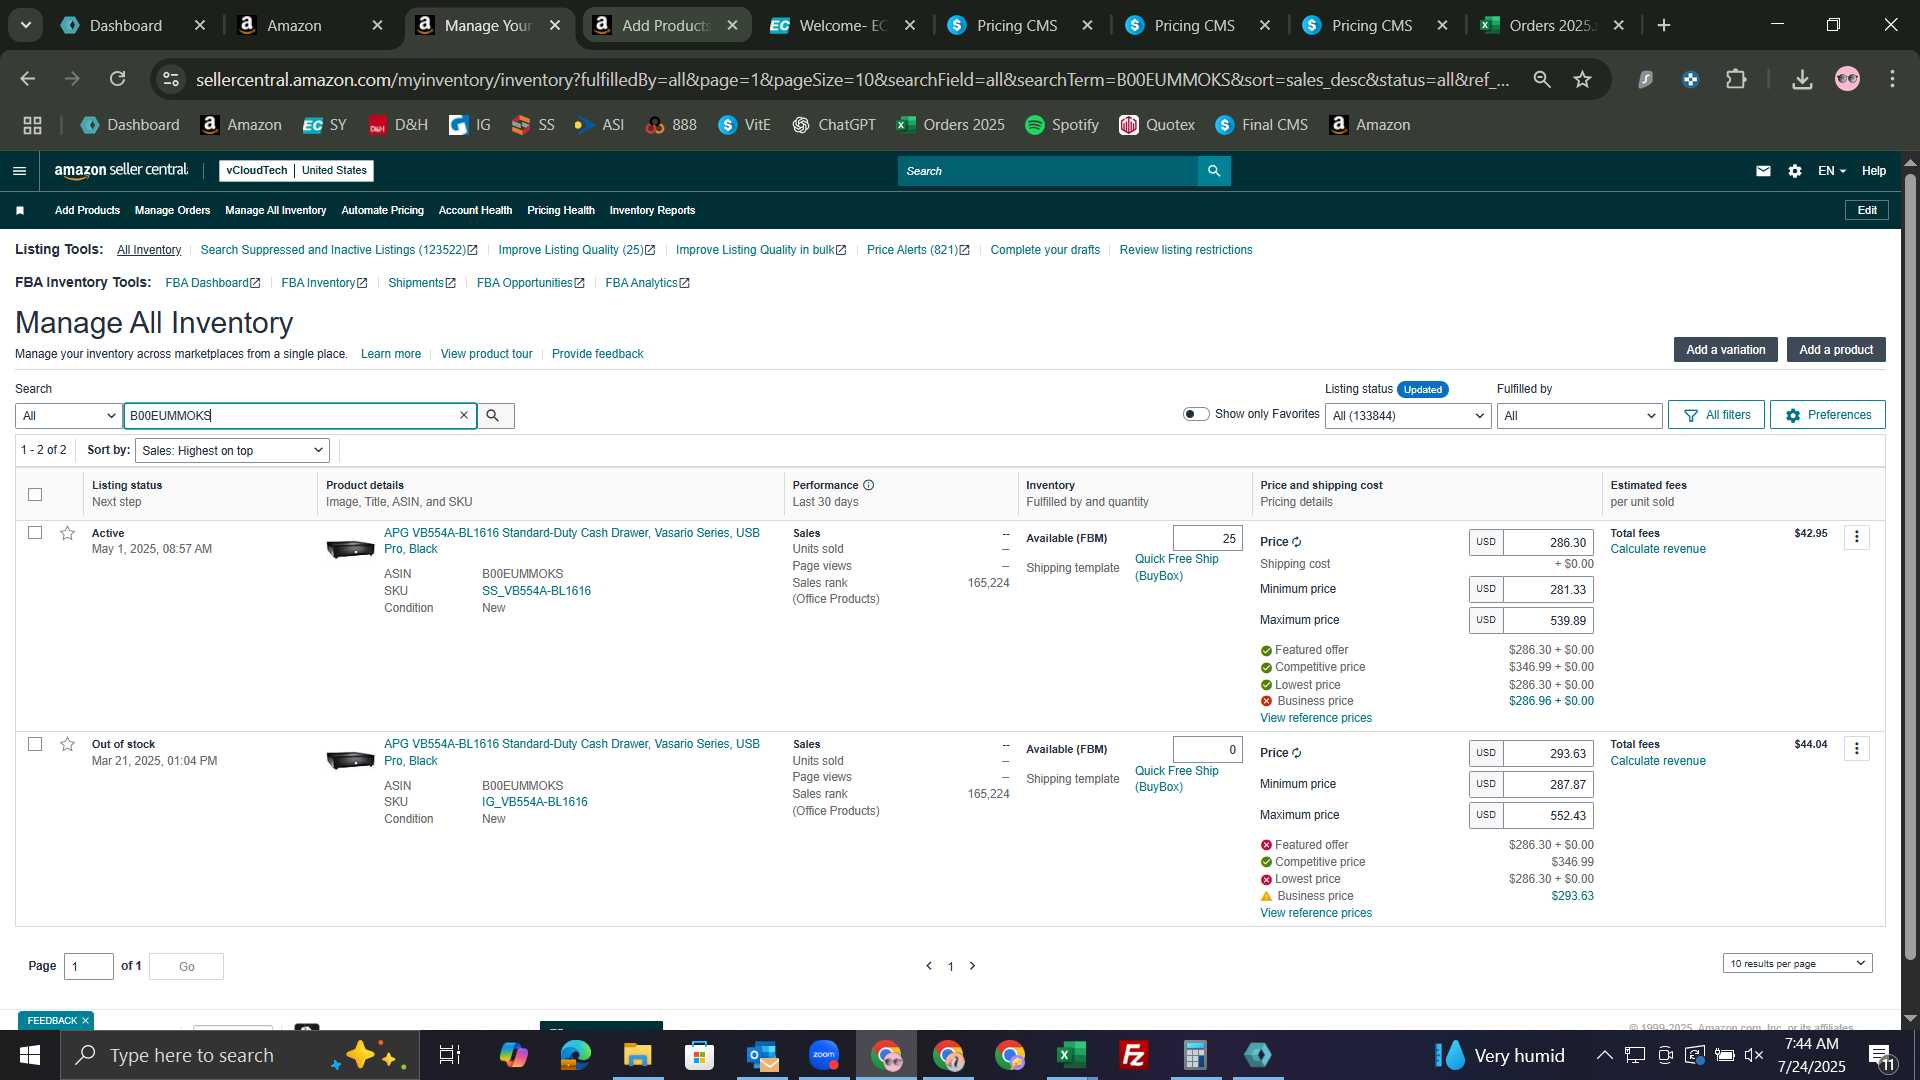Open Outlook from the taskbar
The height and width of the screenshot is (1080, 1920).
click(x=762, y=1055)
